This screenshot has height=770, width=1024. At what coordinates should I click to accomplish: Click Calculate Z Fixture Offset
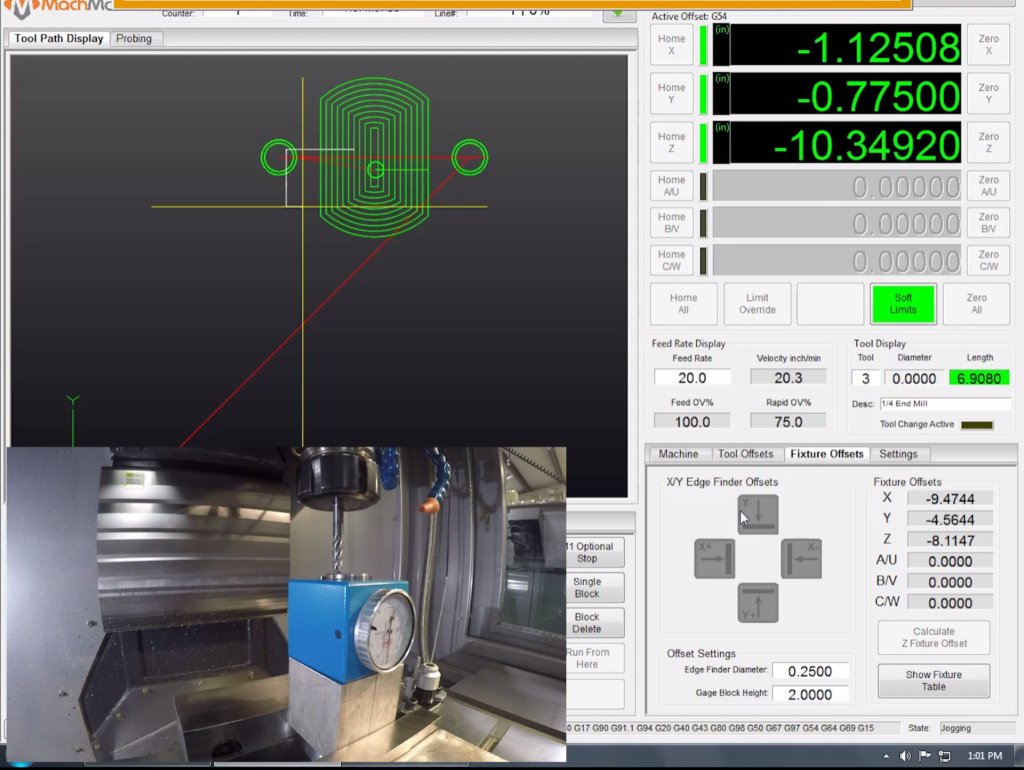933,637
